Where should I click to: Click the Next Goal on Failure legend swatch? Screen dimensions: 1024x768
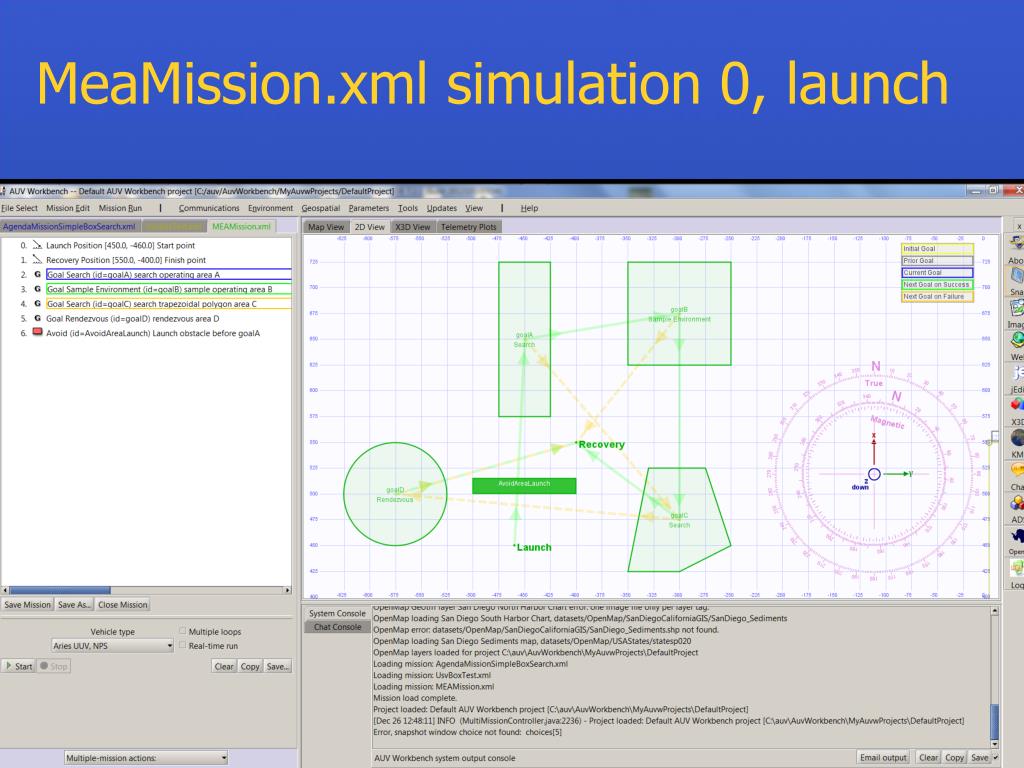coord(936,296)
